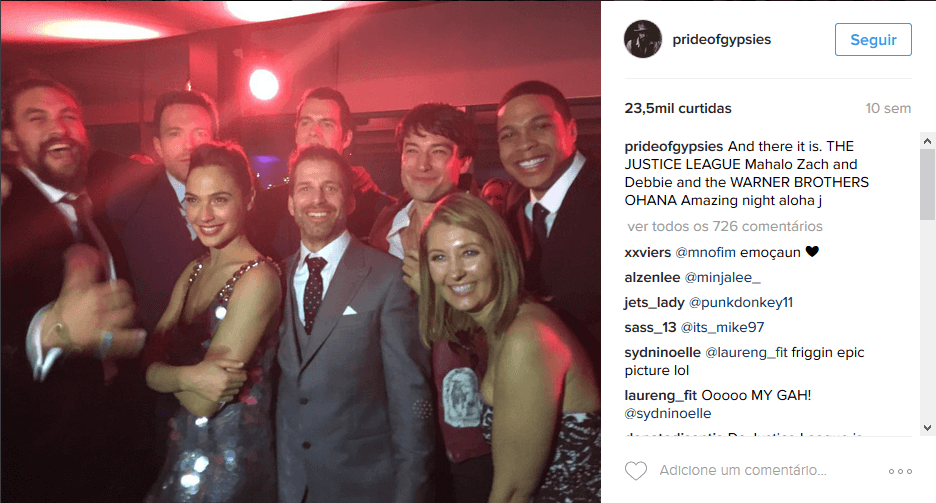Click the heart like icon
This screenshot has width=936, height=503.
click(636, 471)
